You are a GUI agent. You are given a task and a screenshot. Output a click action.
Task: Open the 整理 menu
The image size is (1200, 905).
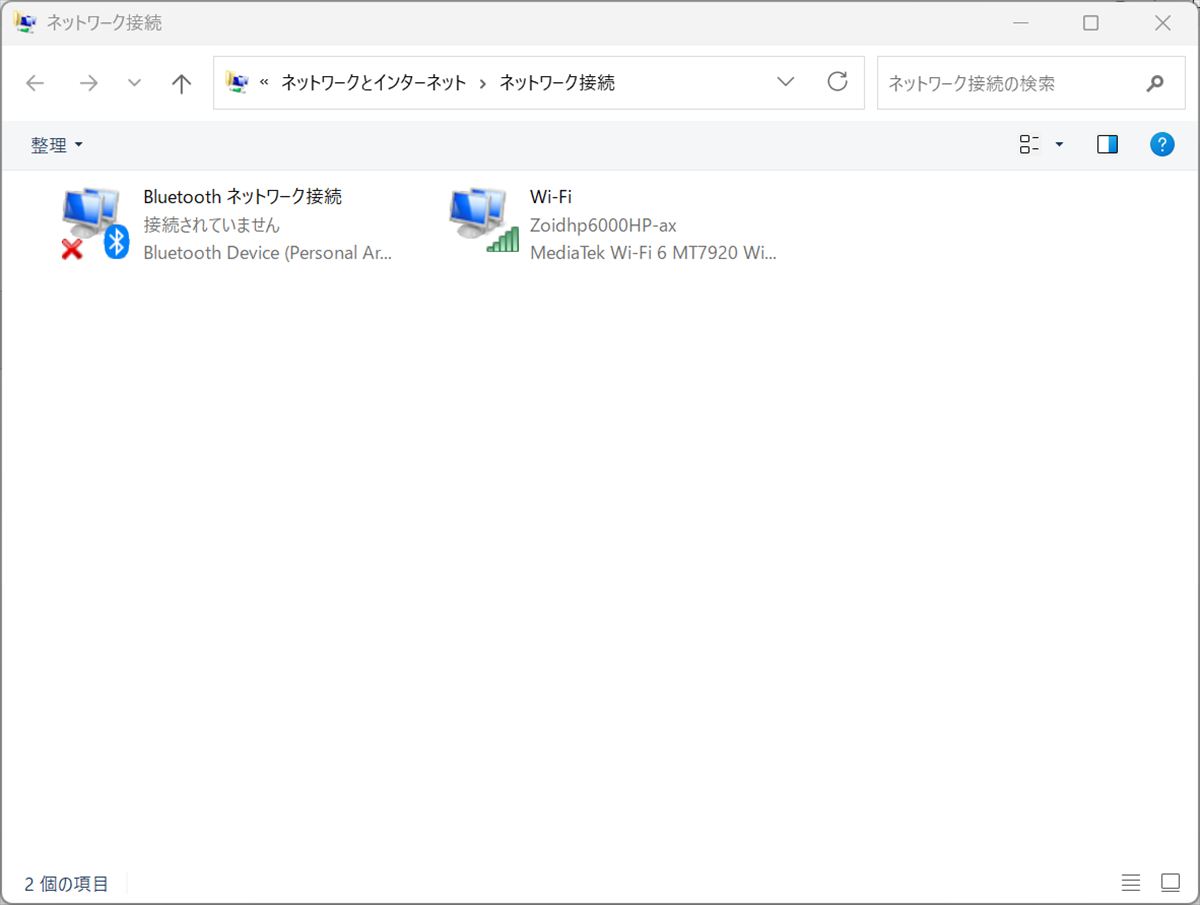point(56,145)
